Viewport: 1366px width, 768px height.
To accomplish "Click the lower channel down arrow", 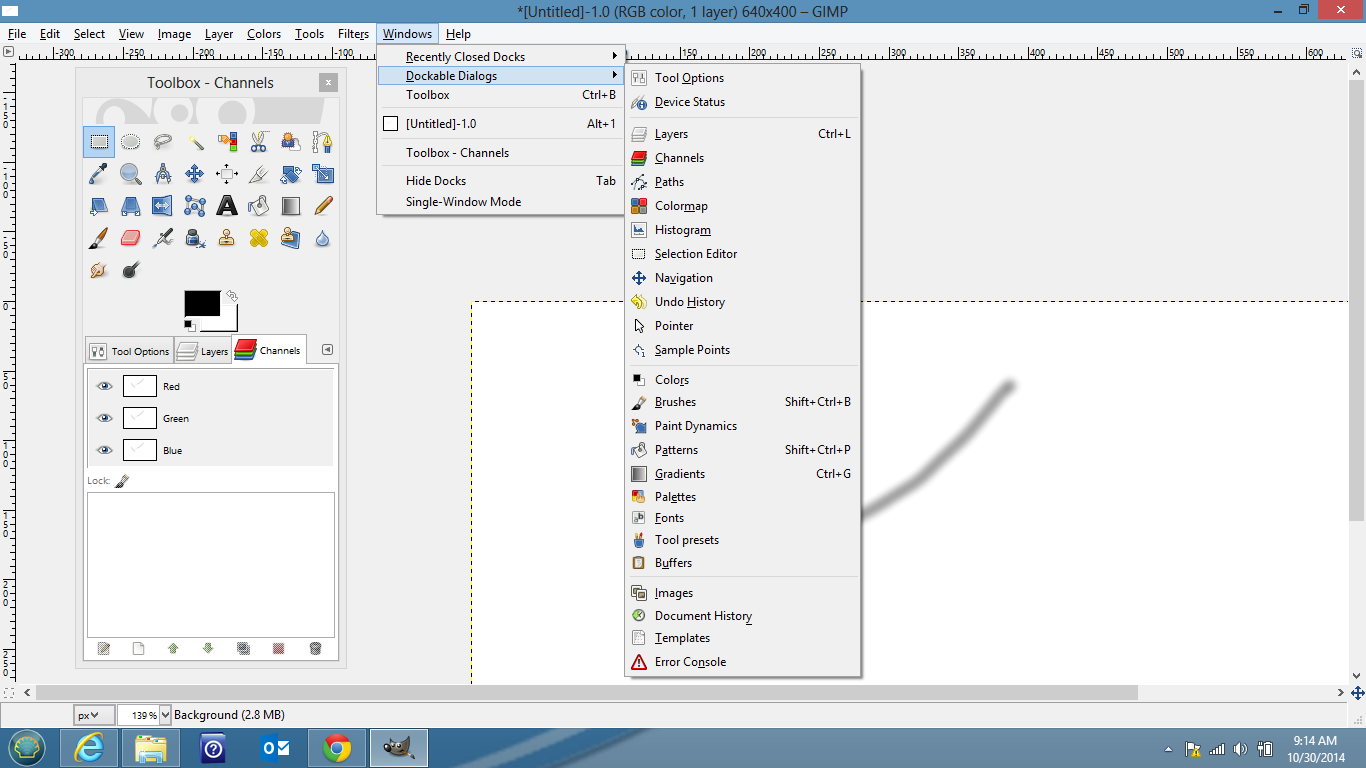I will click(208, 648).
